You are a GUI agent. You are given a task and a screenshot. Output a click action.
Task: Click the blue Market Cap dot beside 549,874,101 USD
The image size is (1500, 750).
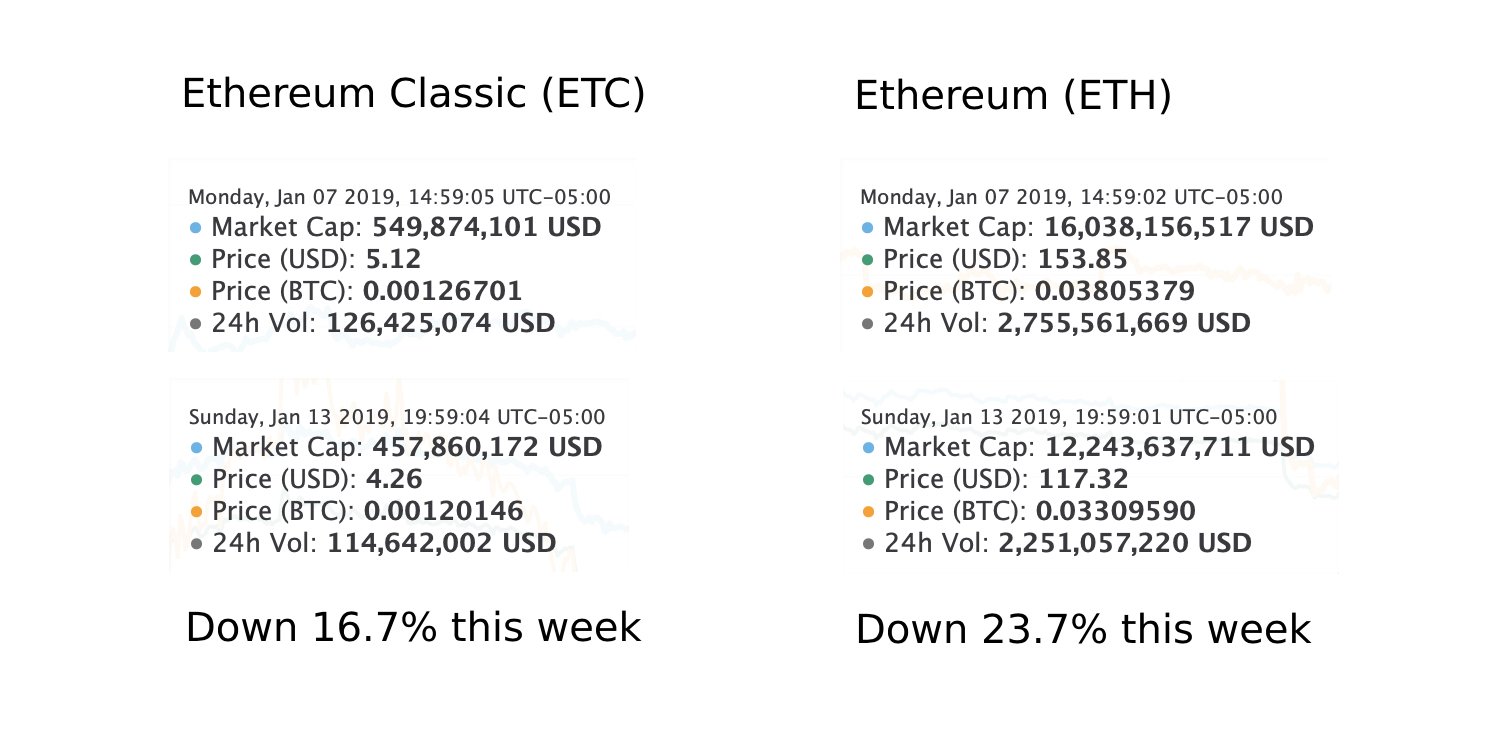[x=195, y=228]
